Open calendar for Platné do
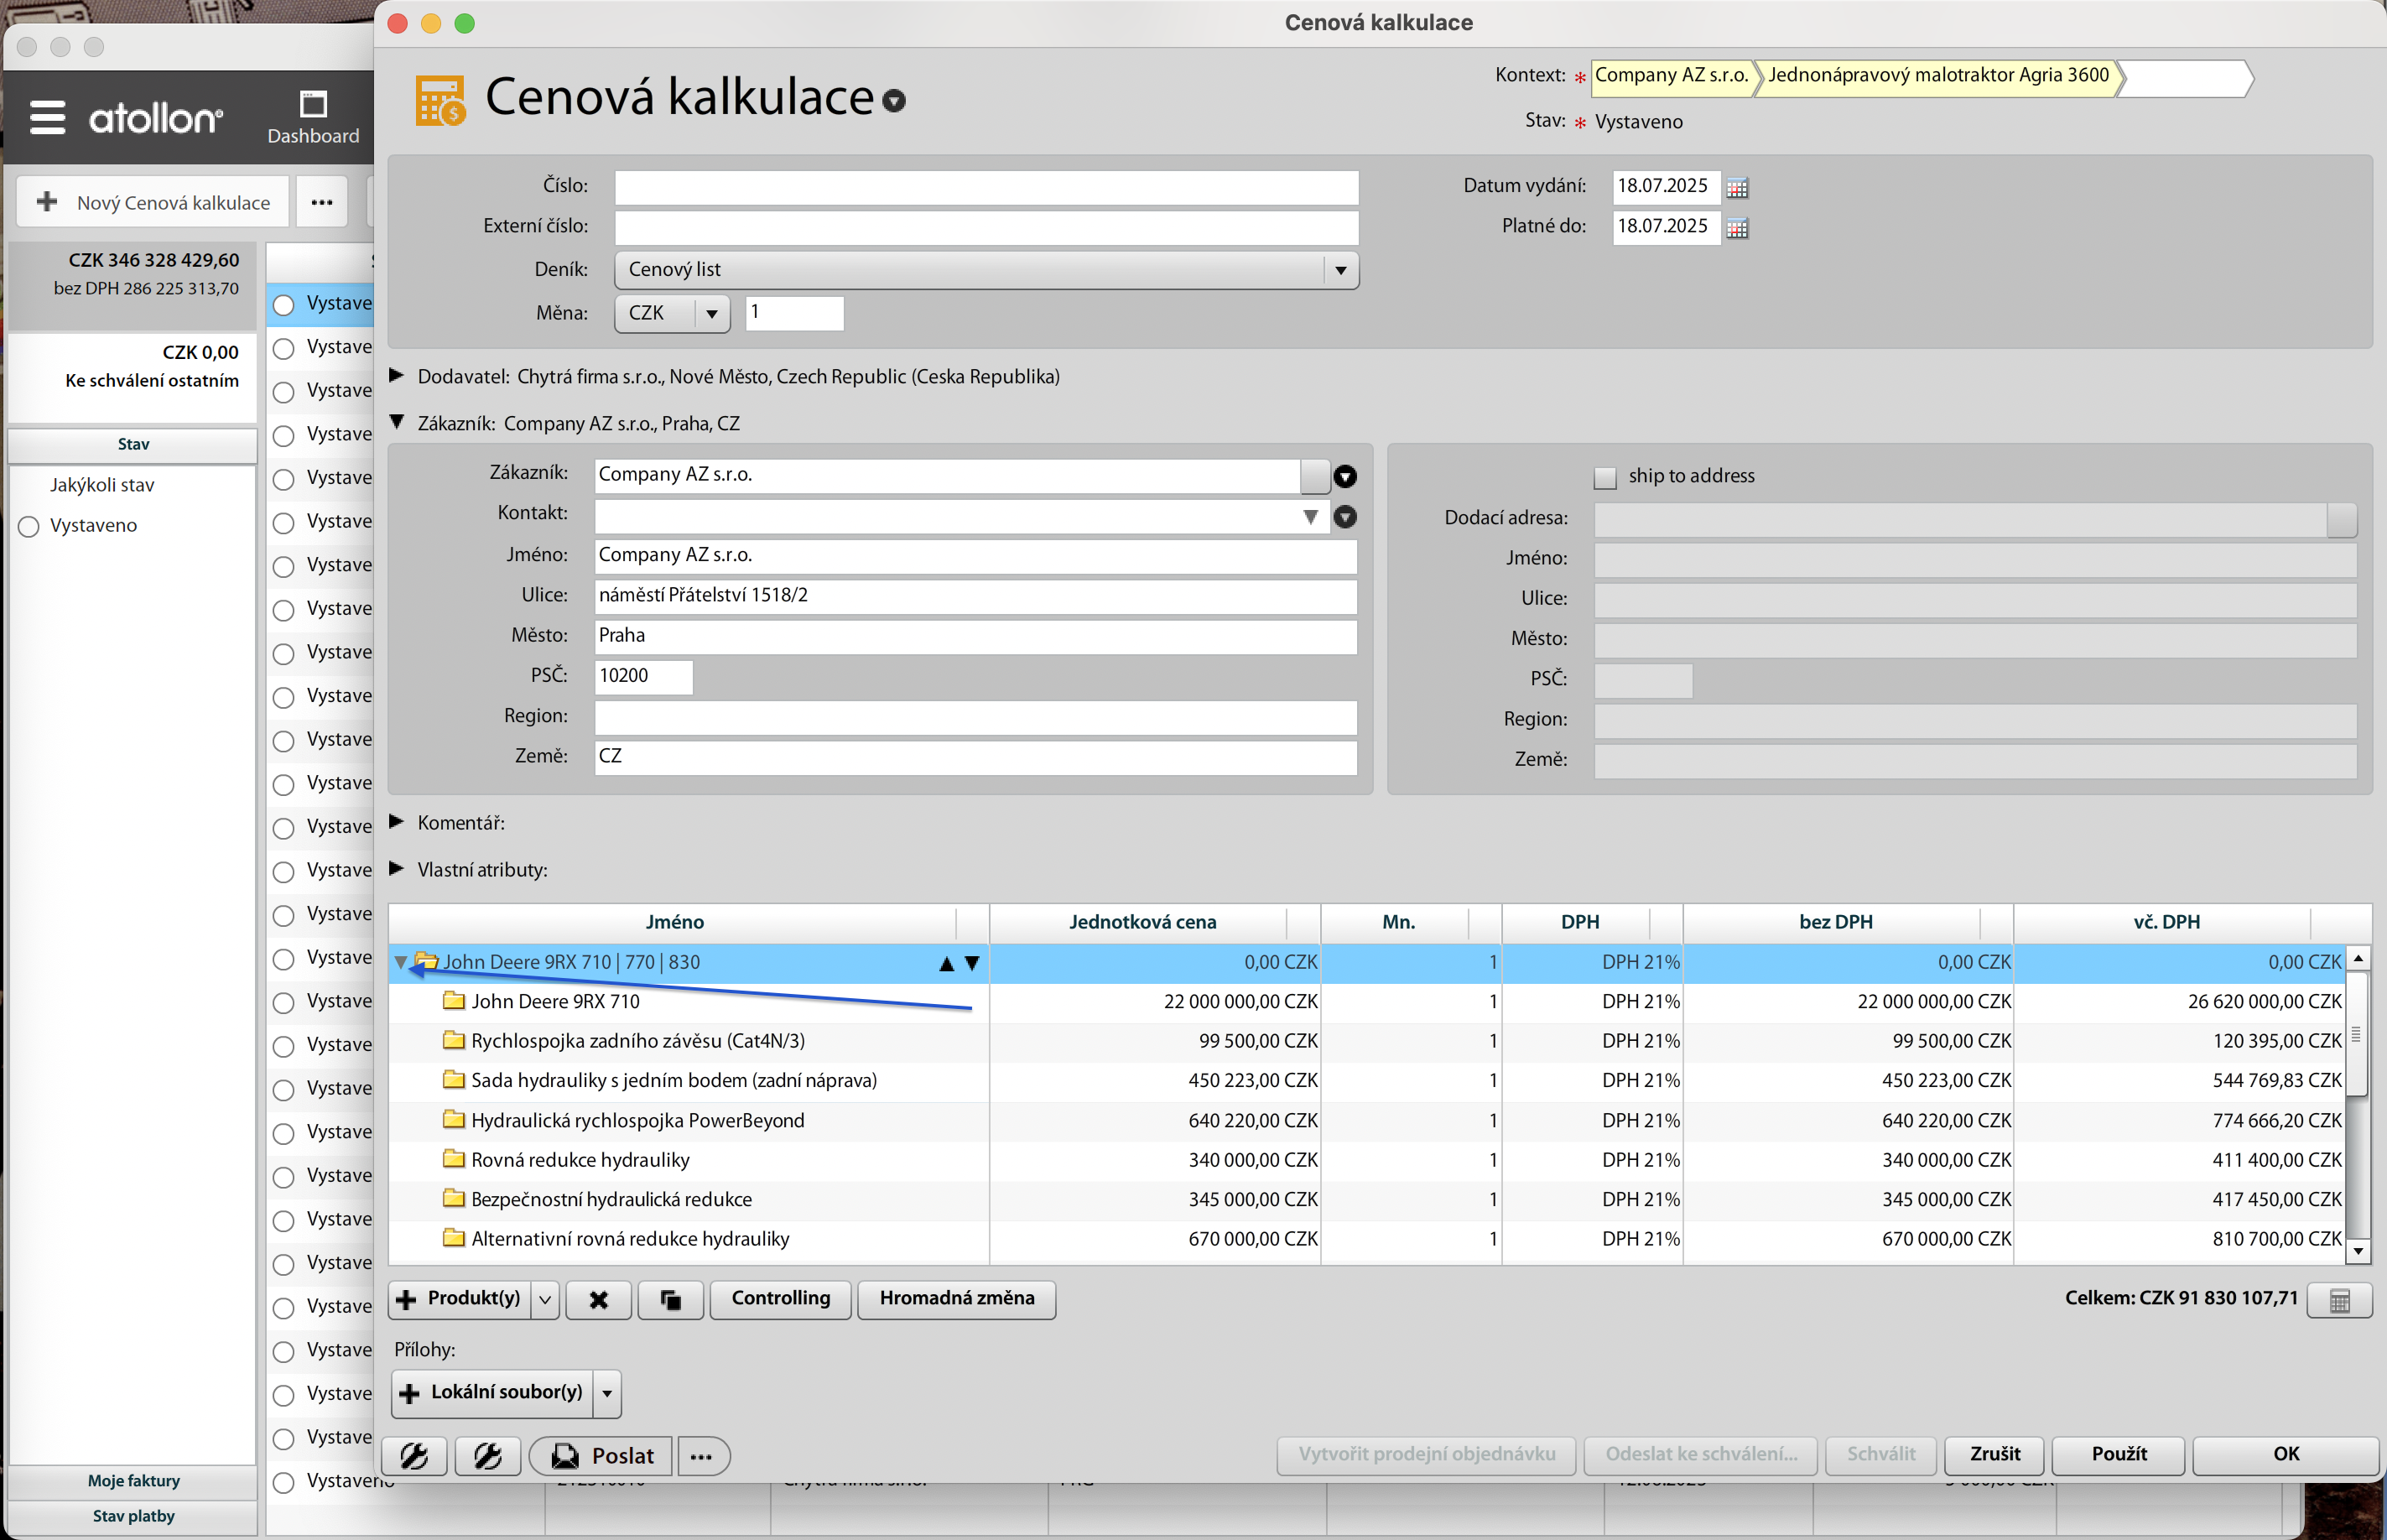The width and height of the screenshot is (2387, 1540). tap(1737, 228)
